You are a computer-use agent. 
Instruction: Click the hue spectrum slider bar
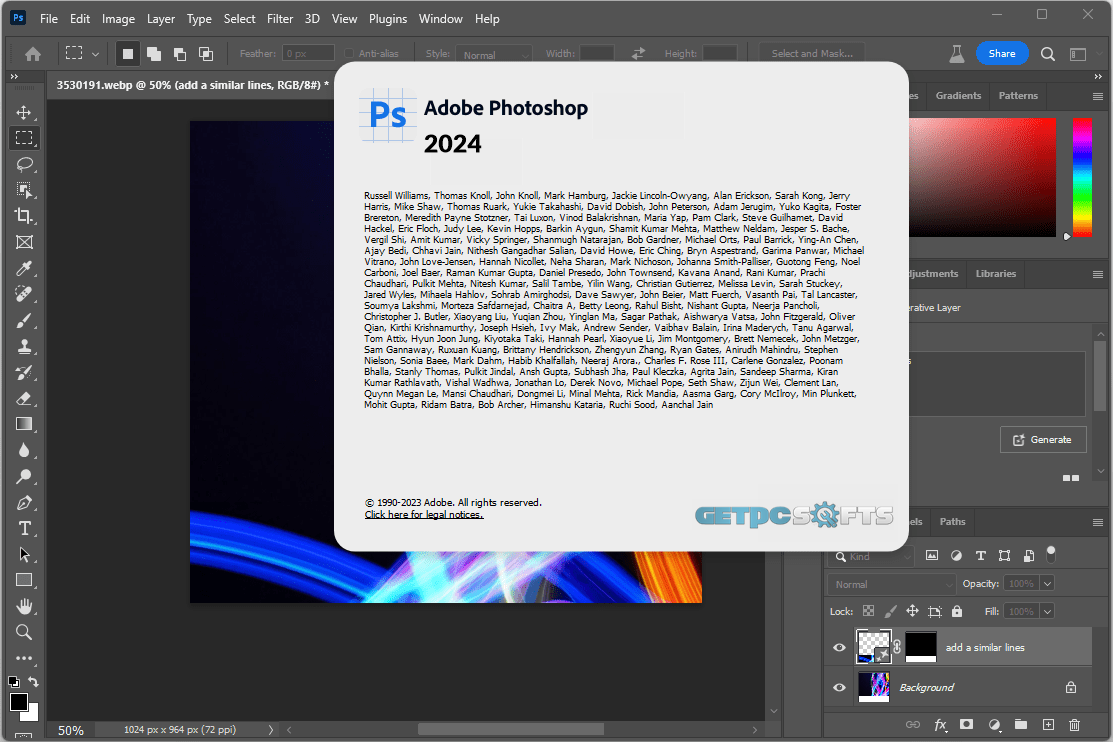1082,178
